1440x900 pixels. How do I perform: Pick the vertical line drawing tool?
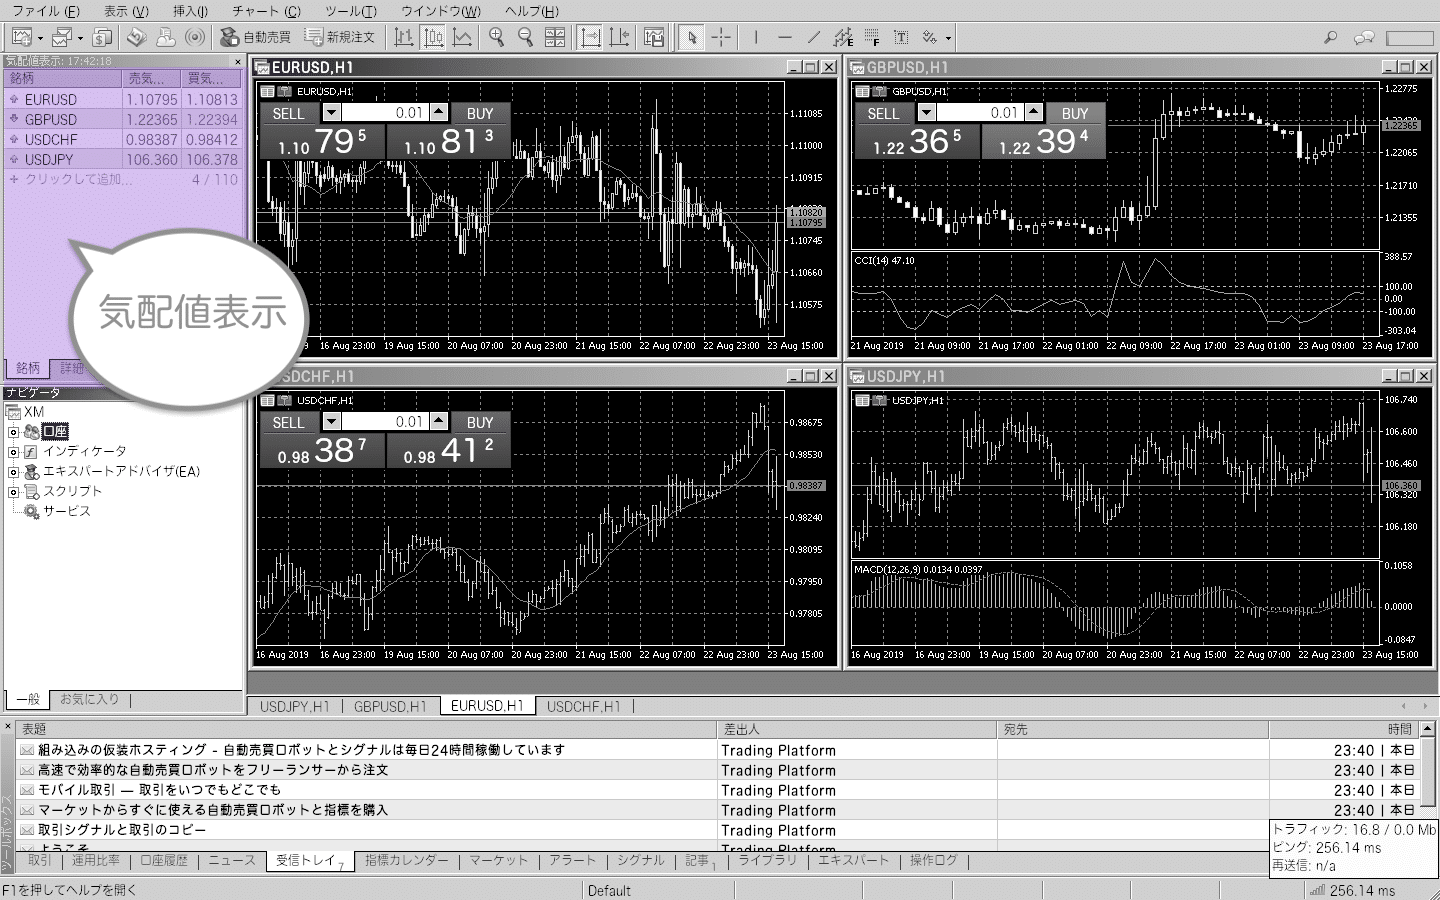tap(756, 37)
